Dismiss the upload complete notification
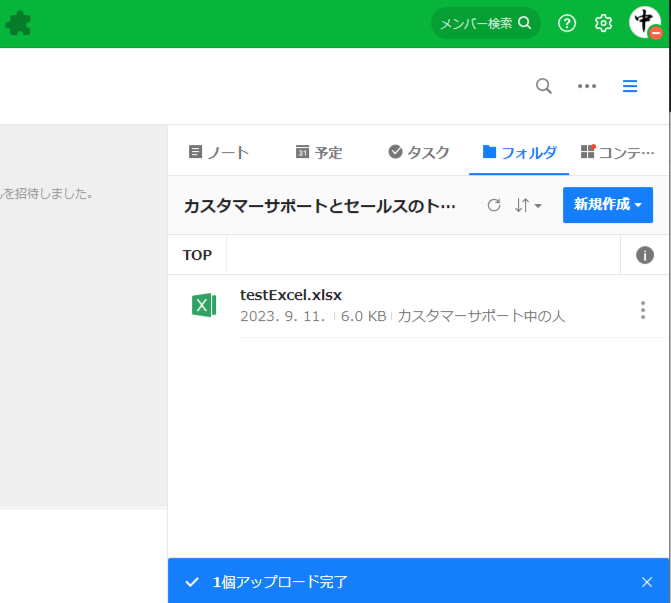The image size is (671, 603). 646,582
